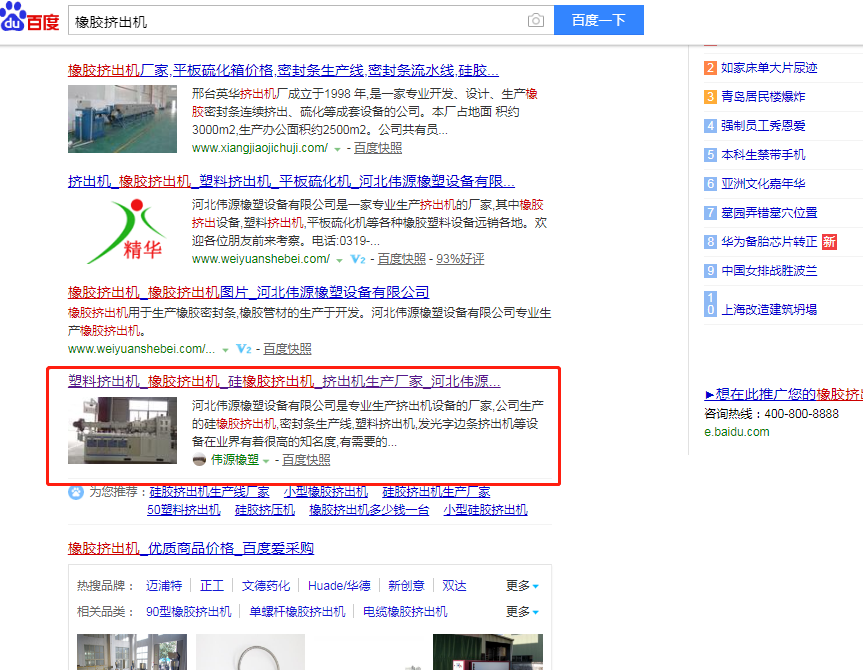Image resolution: width=863 pixels, height=670 pixels.
Task: Click the V2 badge next to 93%好评 result
Action: tap(358, 259)
